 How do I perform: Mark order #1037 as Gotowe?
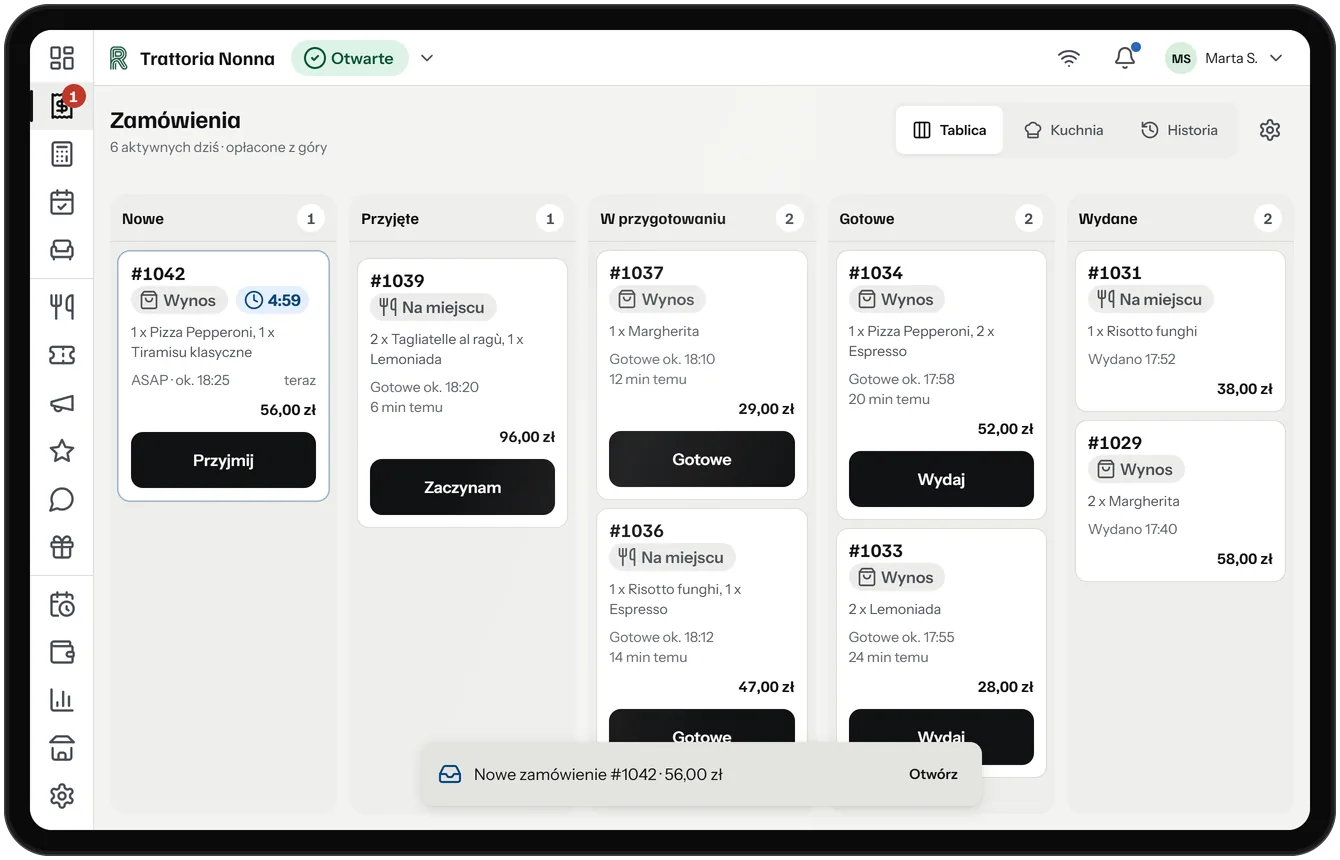click(702, 459)
